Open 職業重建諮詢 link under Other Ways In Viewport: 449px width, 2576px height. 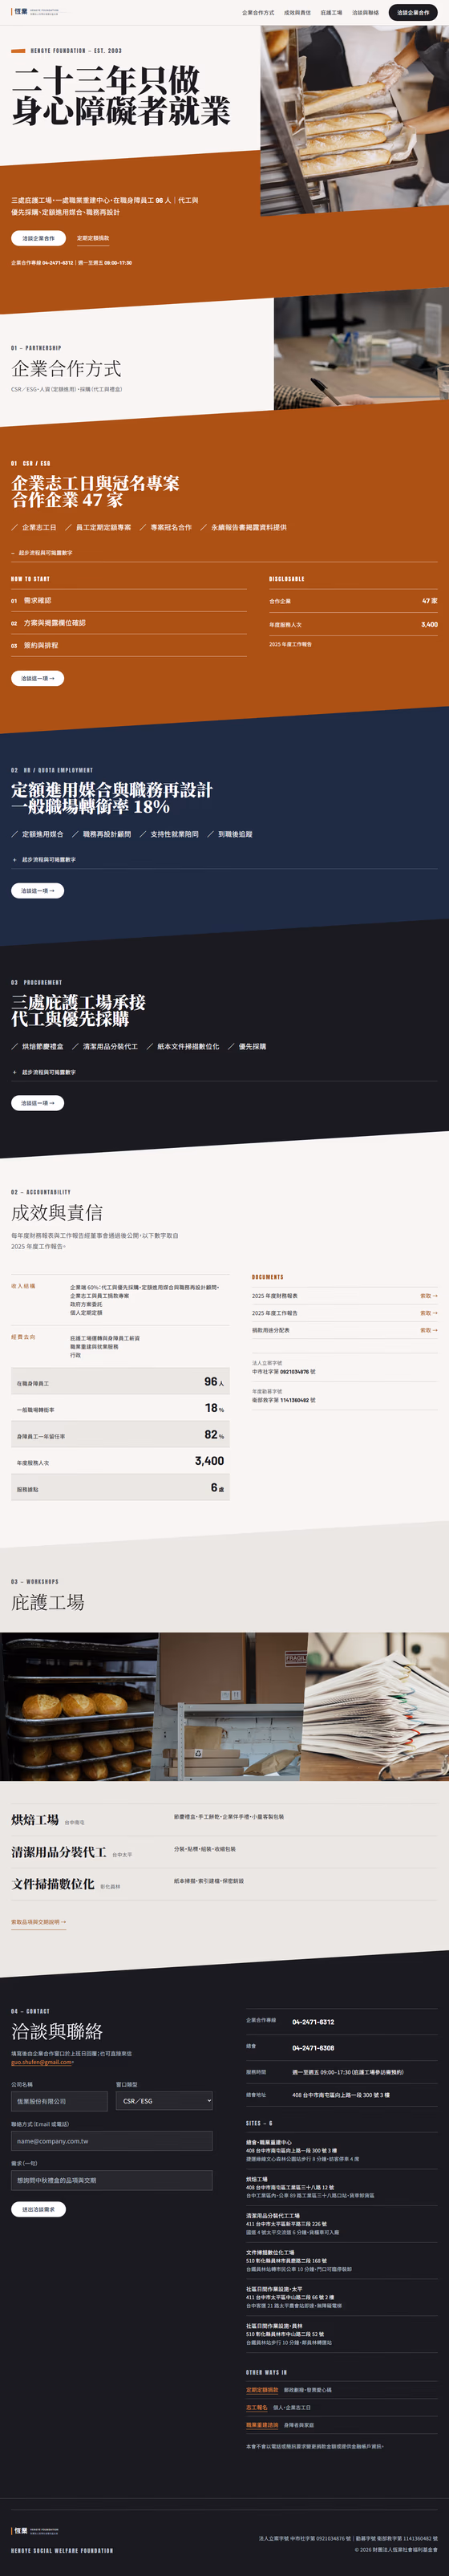[x=262, y=2425]
